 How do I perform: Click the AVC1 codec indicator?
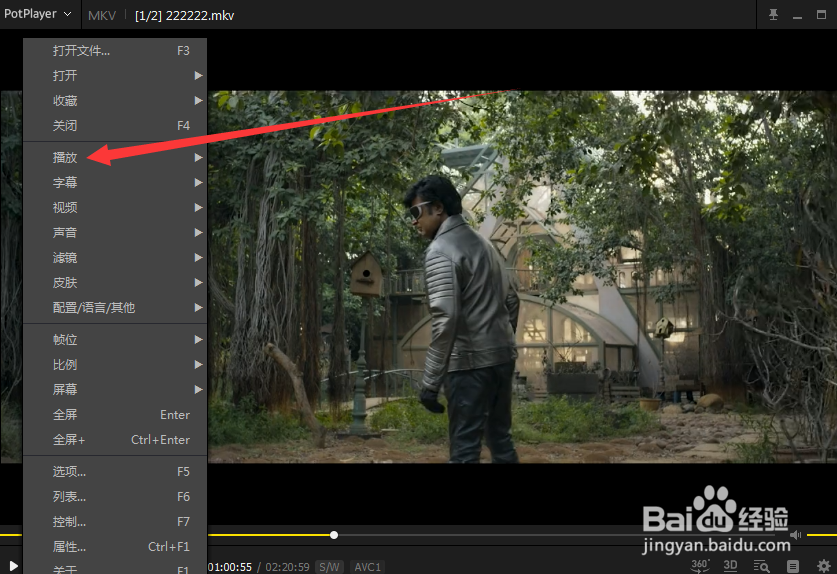click(367, 567)
